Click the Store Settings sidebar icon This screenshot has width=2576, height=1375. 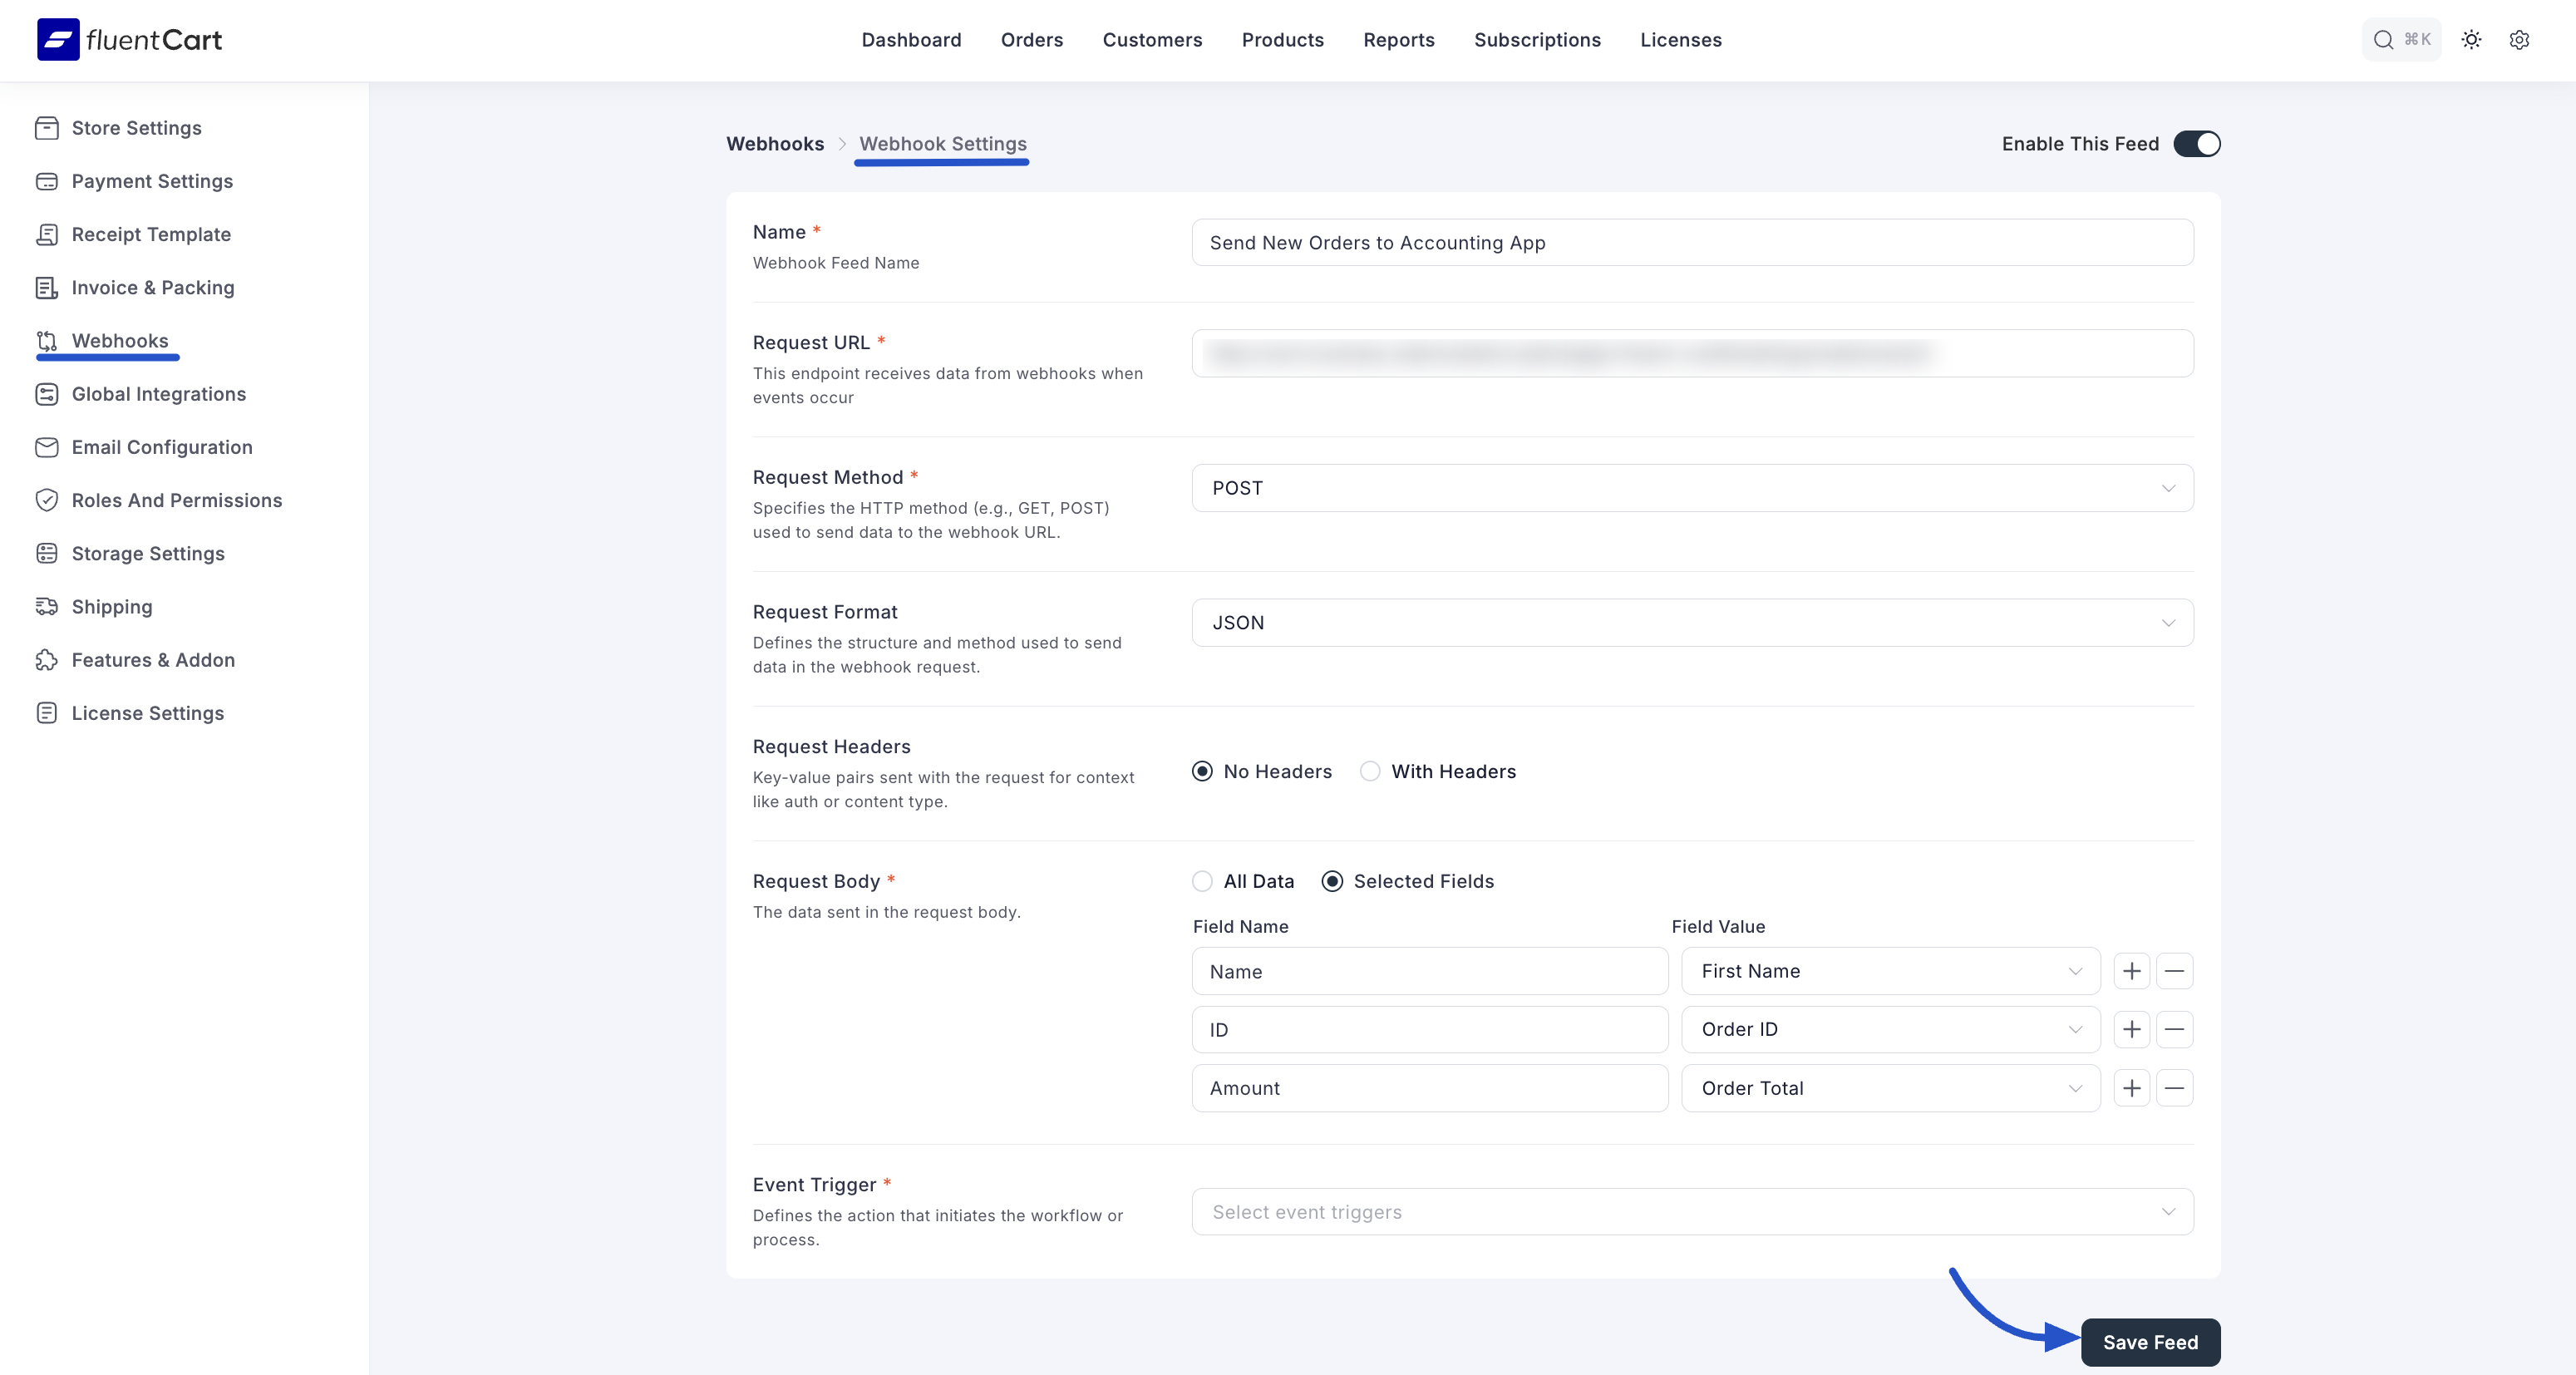click(46, 128)
